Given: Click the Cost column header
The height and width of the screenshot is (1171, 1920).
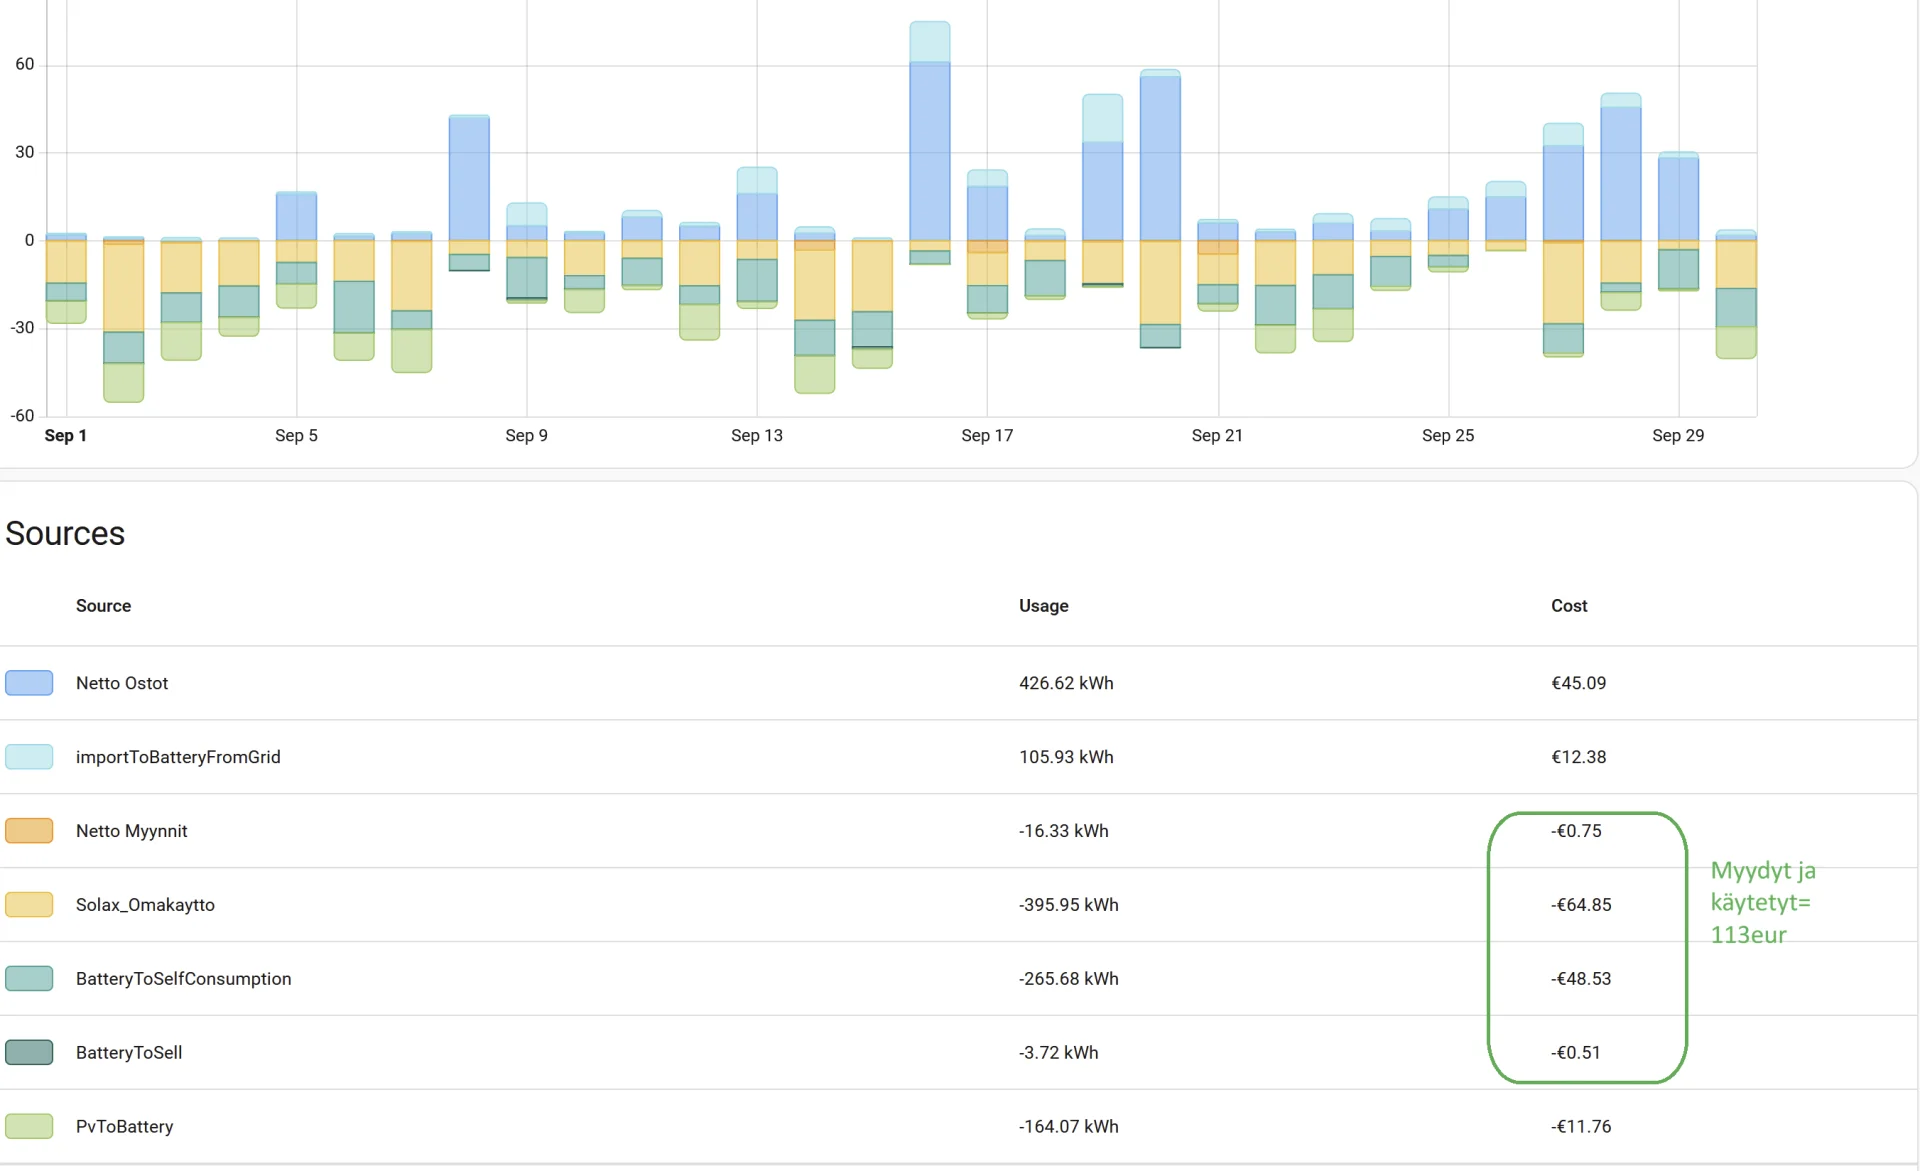Looking at the screenshot, I should pyautogui.click(x=1569, y=606).
